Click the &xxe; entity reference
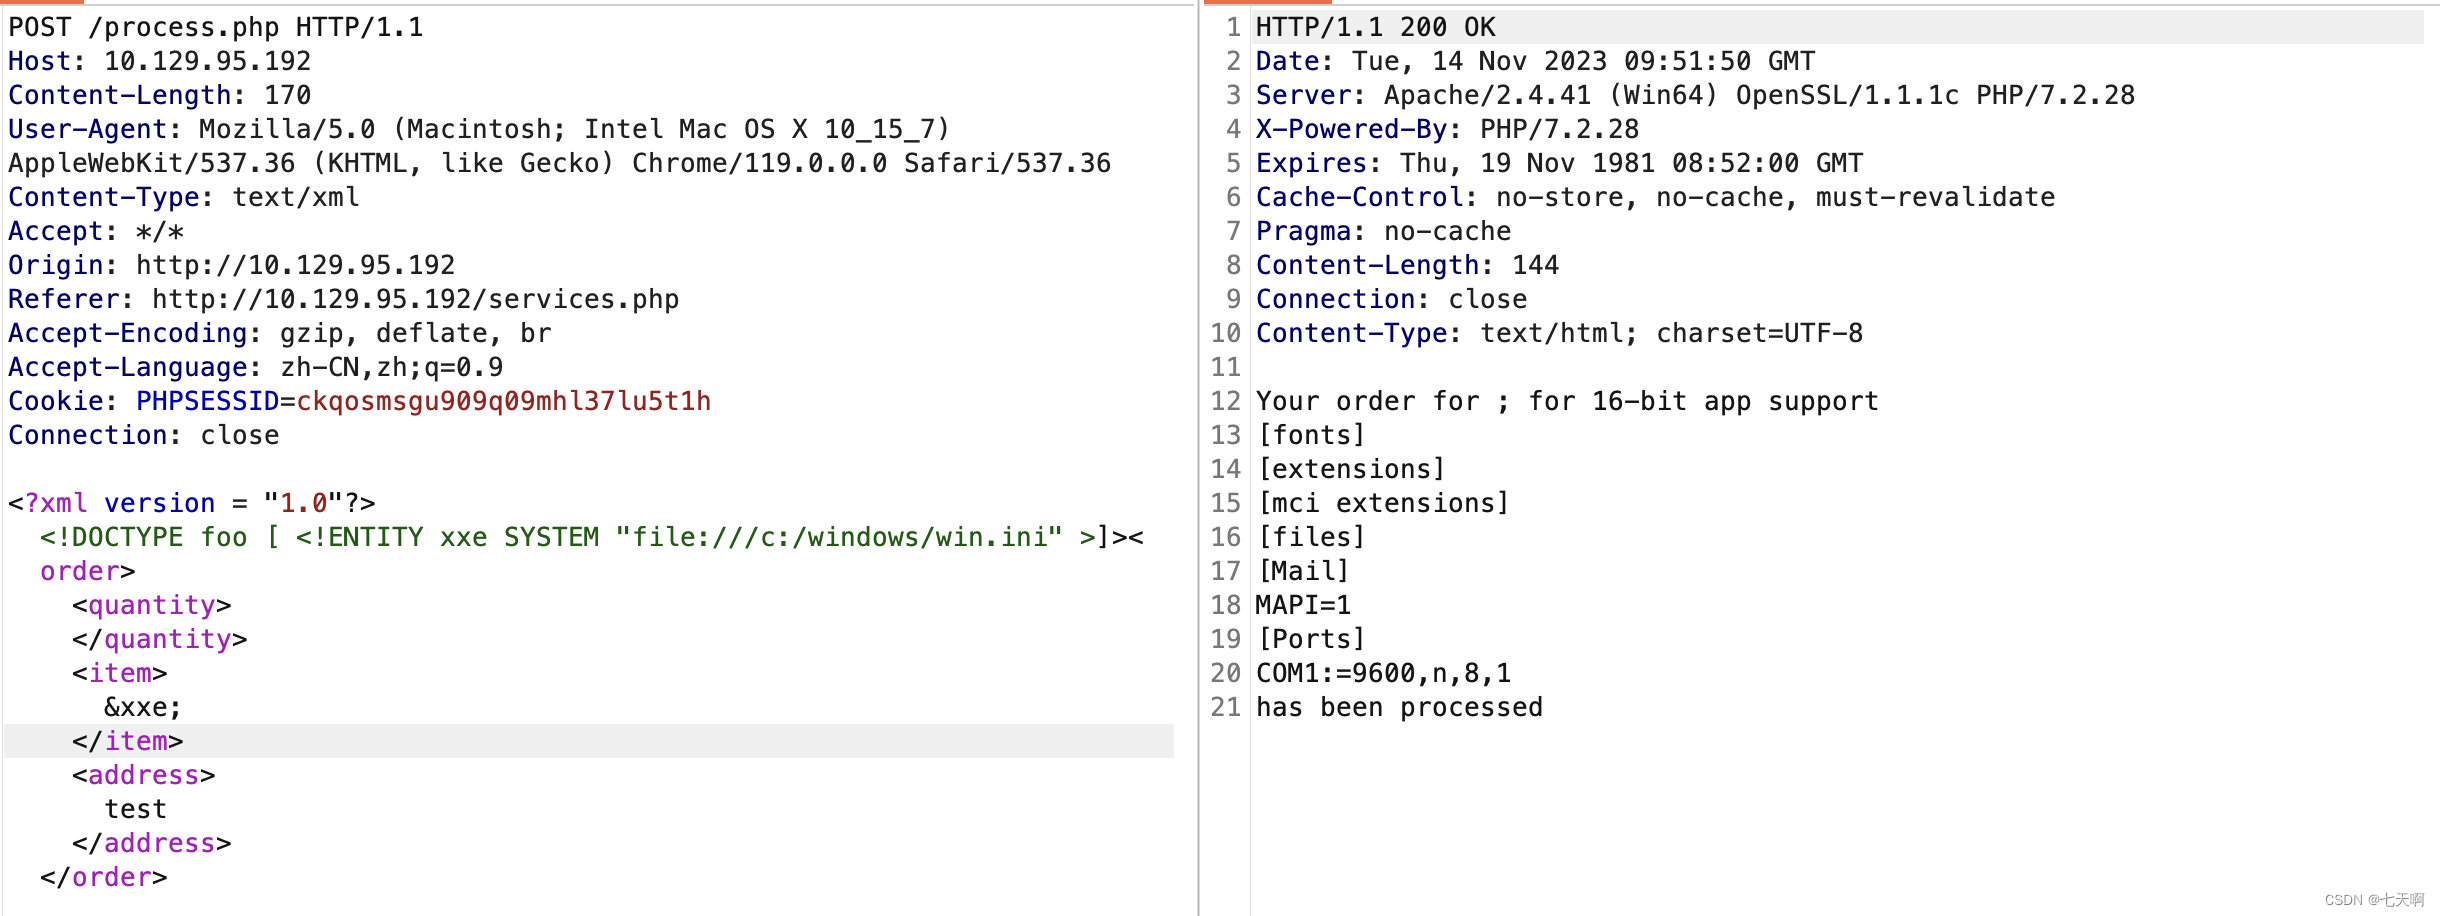 coord(144,707)
